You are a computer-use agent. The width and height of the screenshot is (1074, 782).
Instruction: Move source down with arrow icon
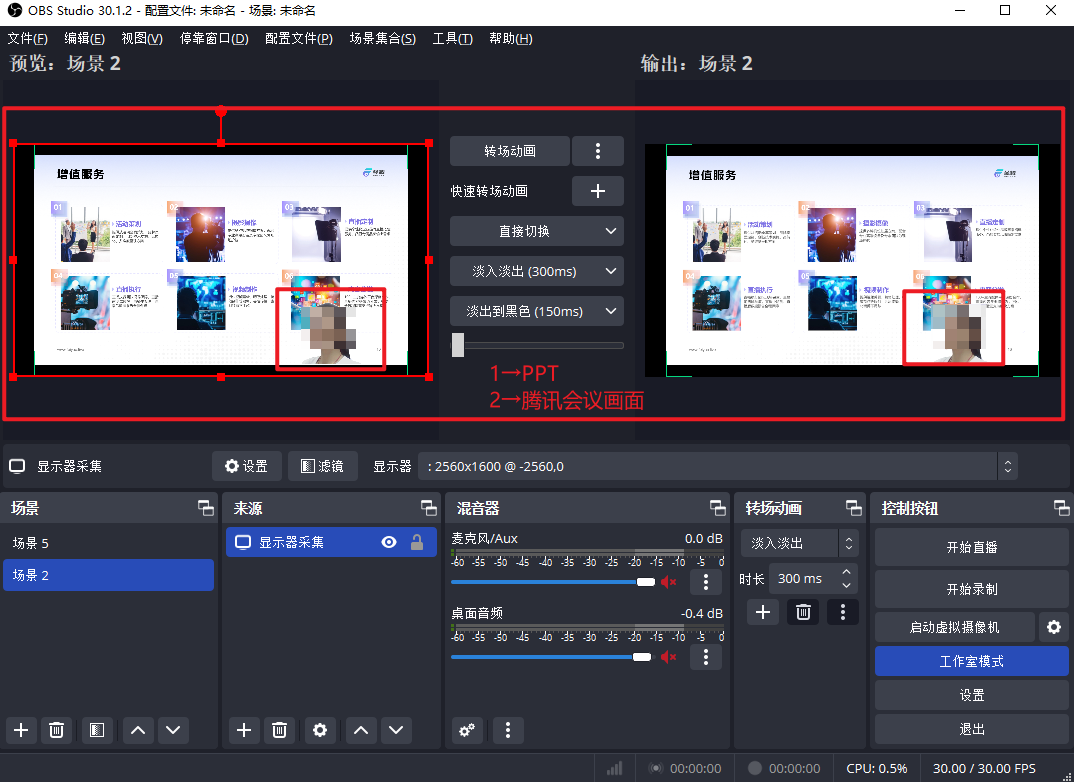pos(397,730)
